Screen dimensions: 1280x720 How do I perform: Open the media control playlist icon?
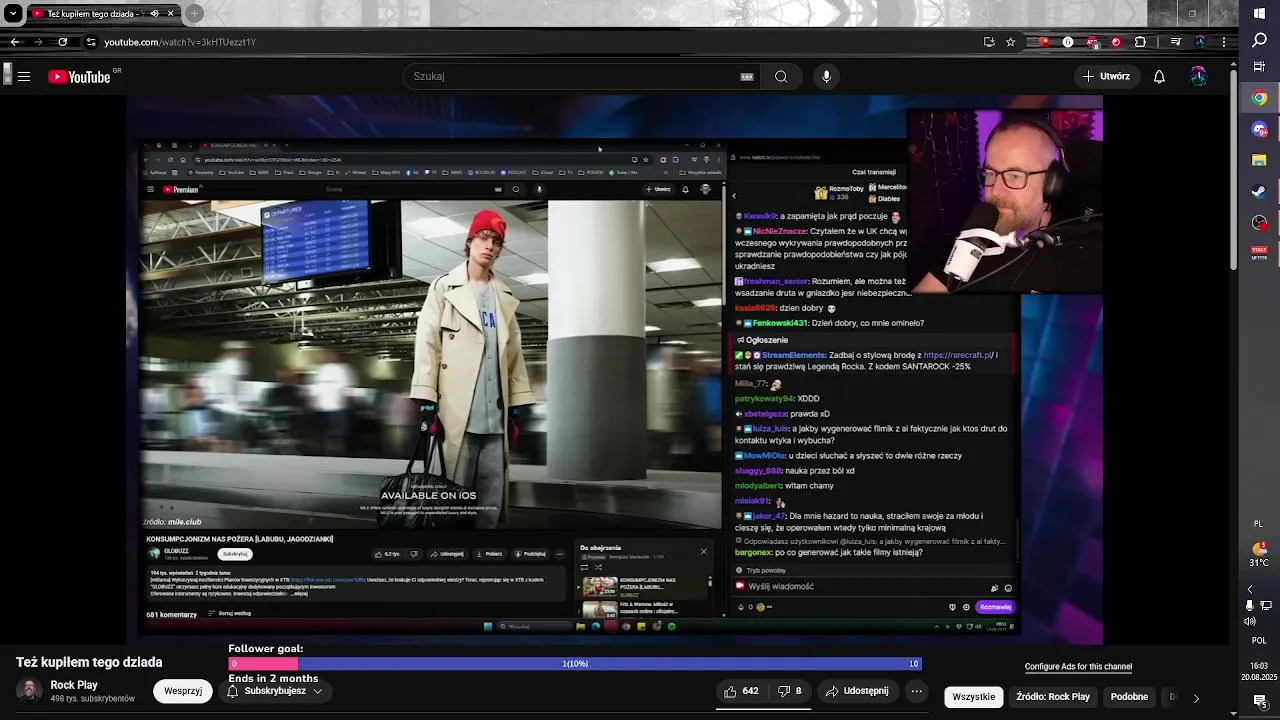pyautogui.click(x=1176, y=42)
